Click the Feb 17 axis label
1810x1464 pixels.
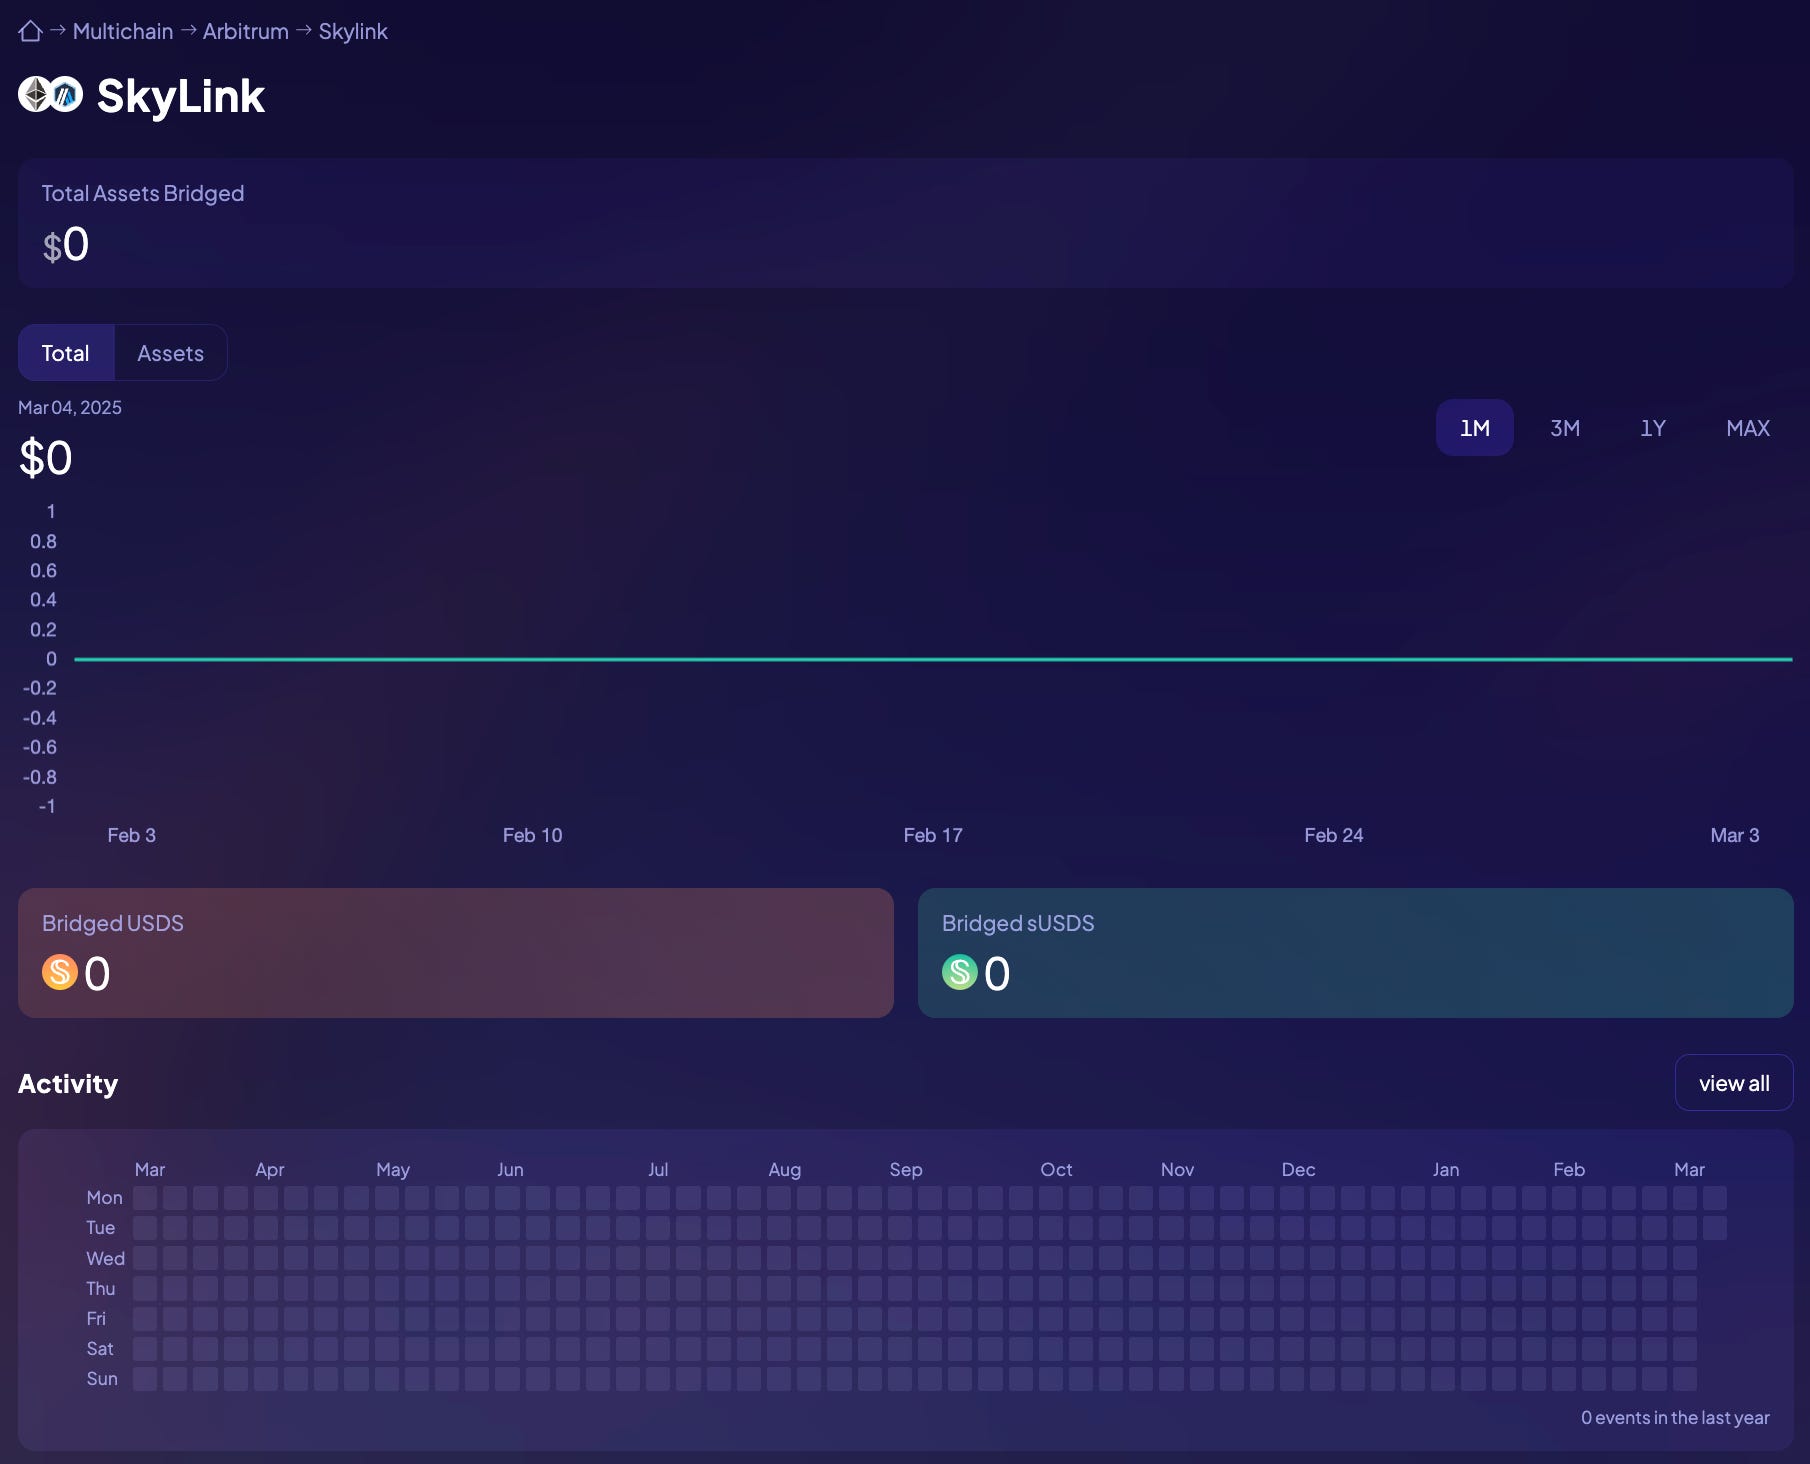coord(933,835)
